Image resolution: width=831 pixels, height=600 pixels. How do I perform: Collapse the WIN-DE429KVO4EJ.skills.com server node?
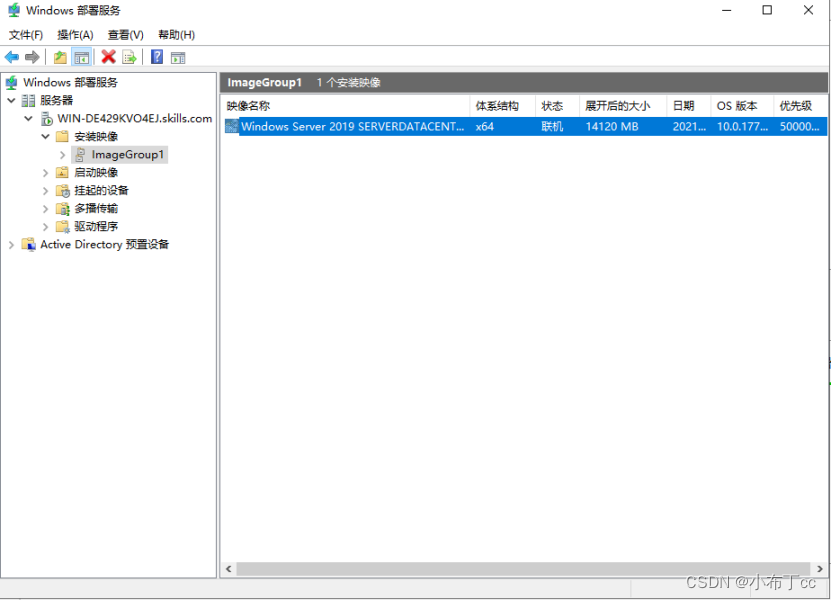coord(29,118)
